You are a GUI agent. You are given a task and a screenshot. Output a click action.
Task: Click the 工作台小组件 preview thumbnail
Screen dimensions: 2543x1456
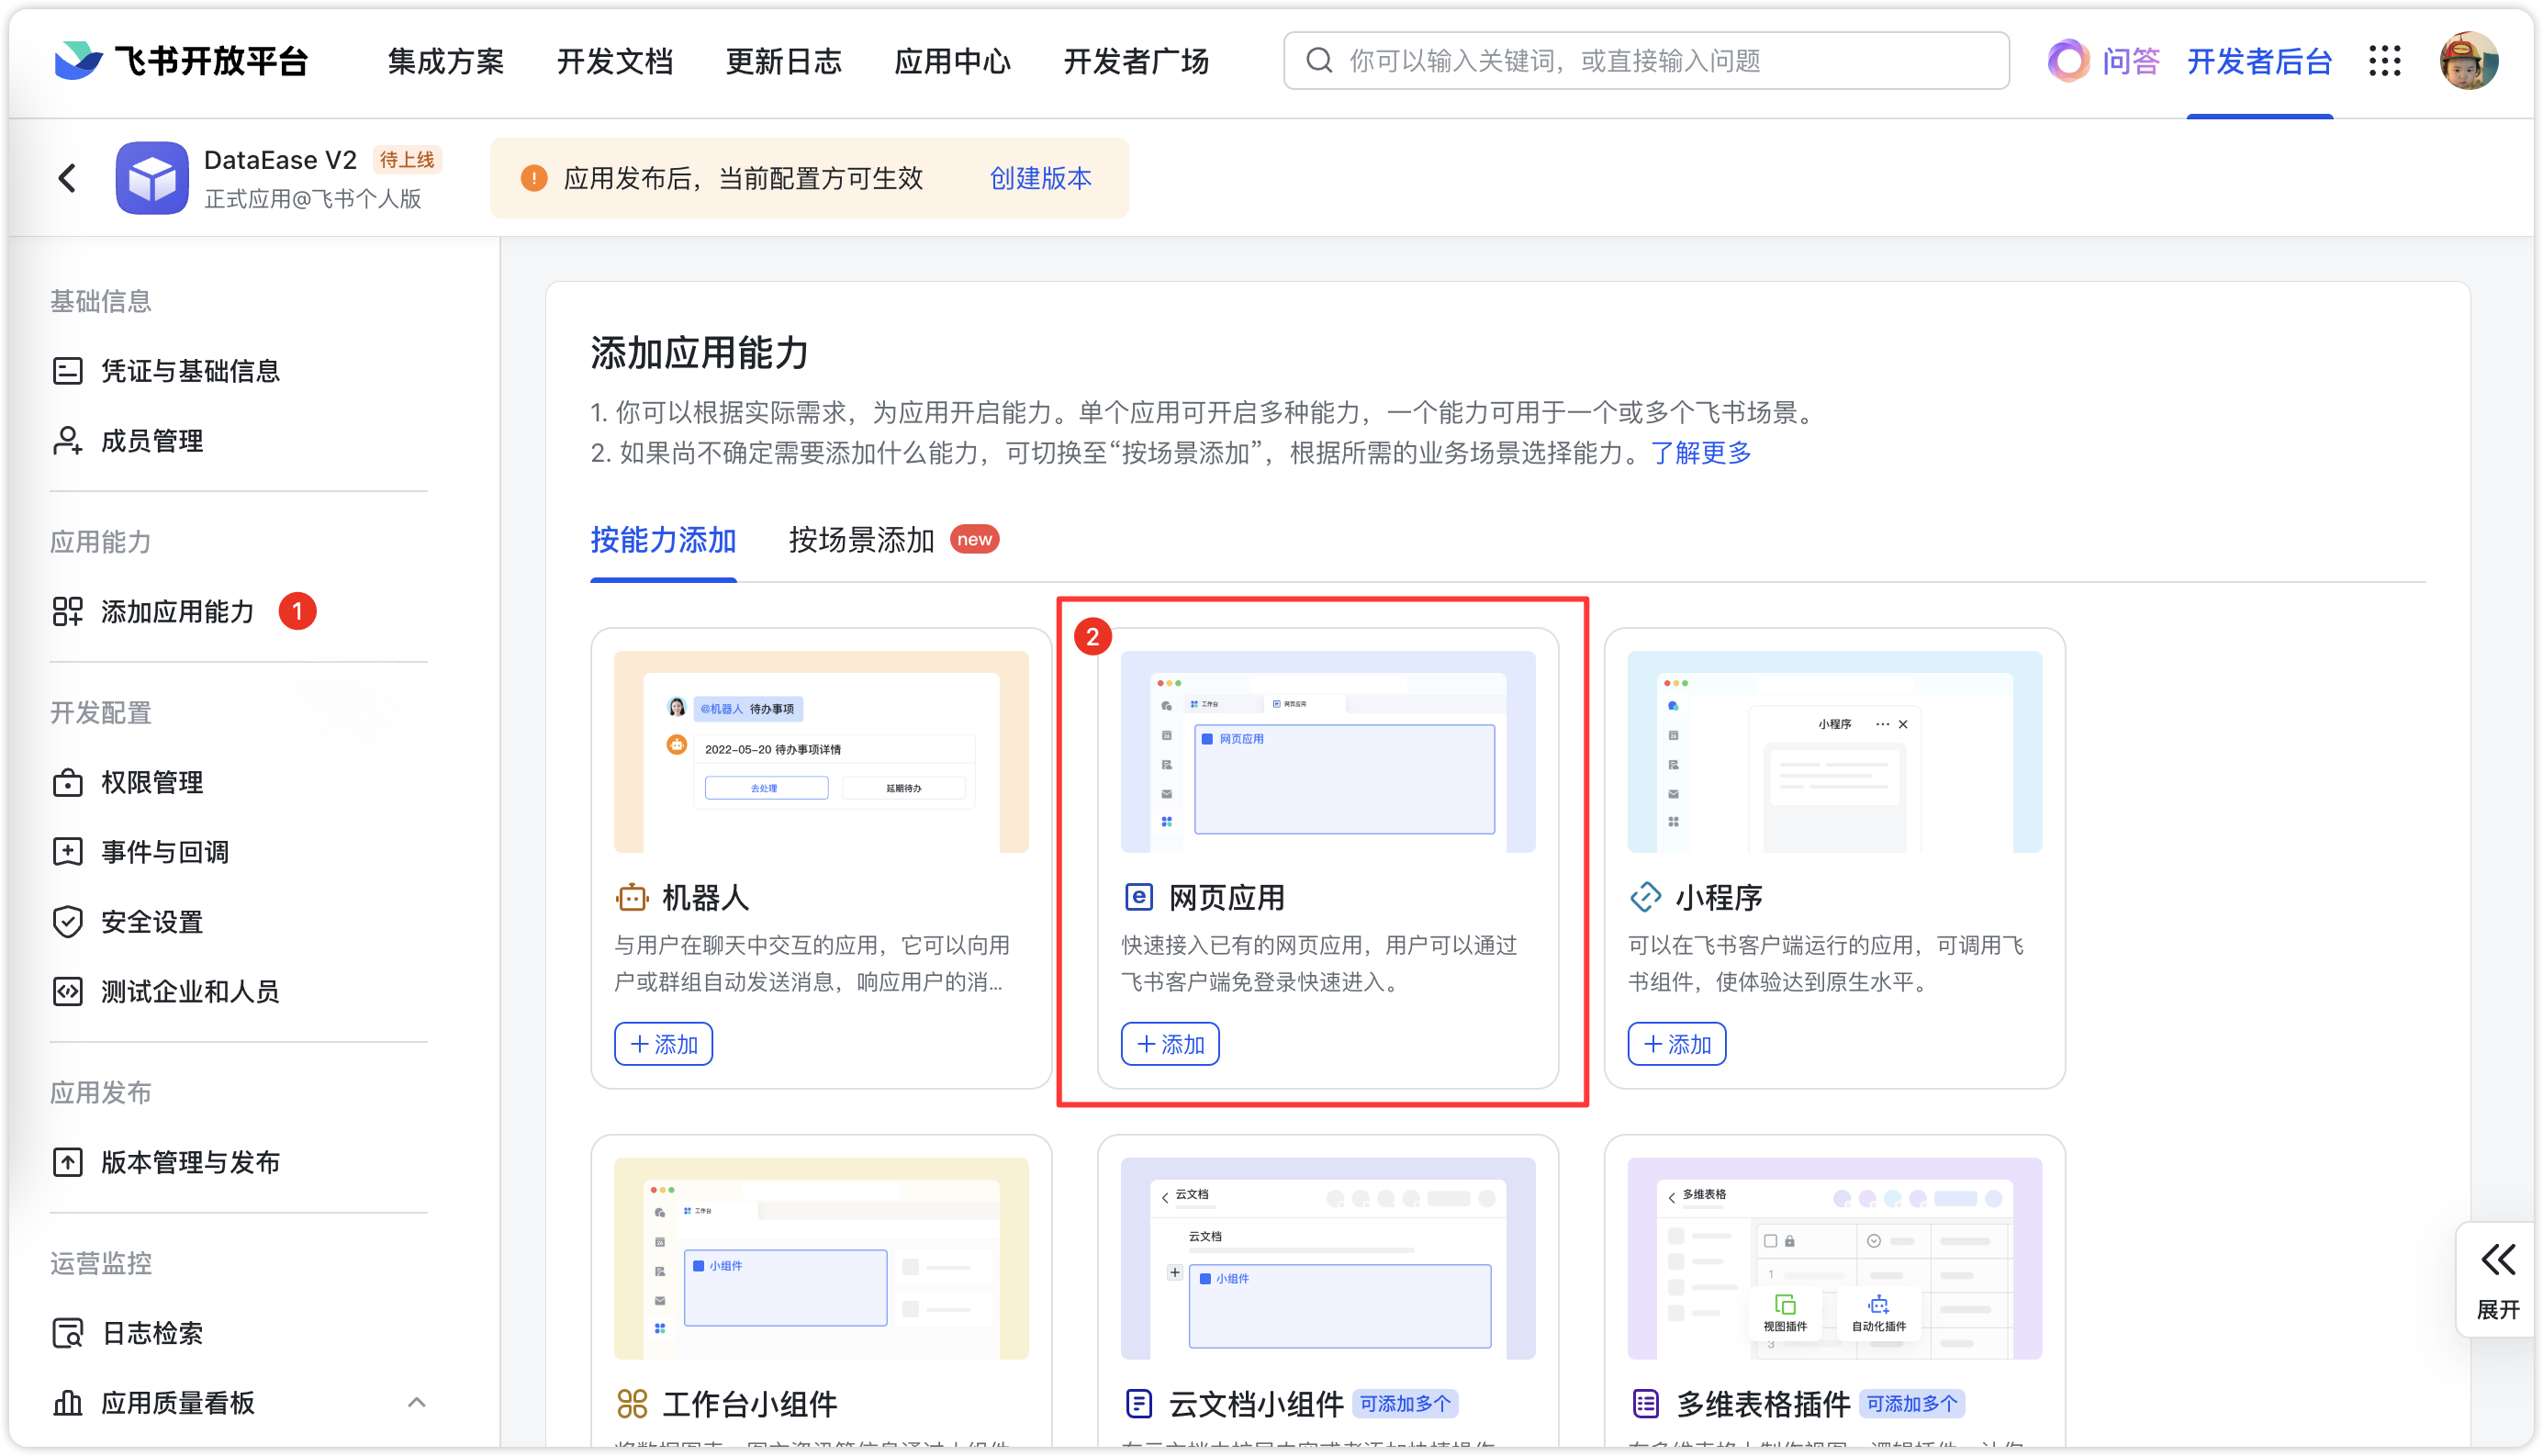[x=821, y=1258]
